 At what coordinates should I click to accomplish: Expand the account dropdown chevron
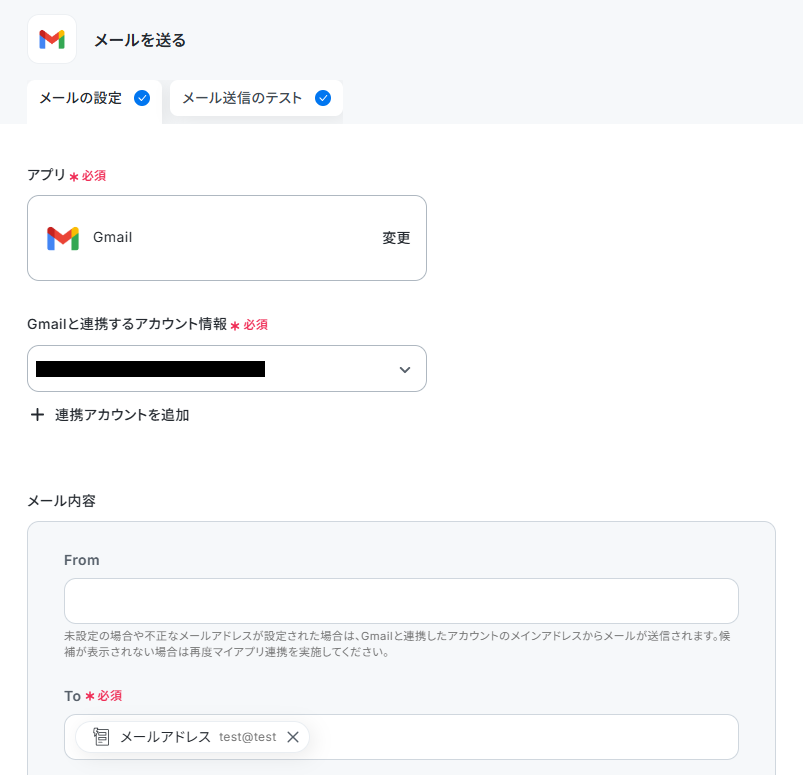click(x=405, y=369)
